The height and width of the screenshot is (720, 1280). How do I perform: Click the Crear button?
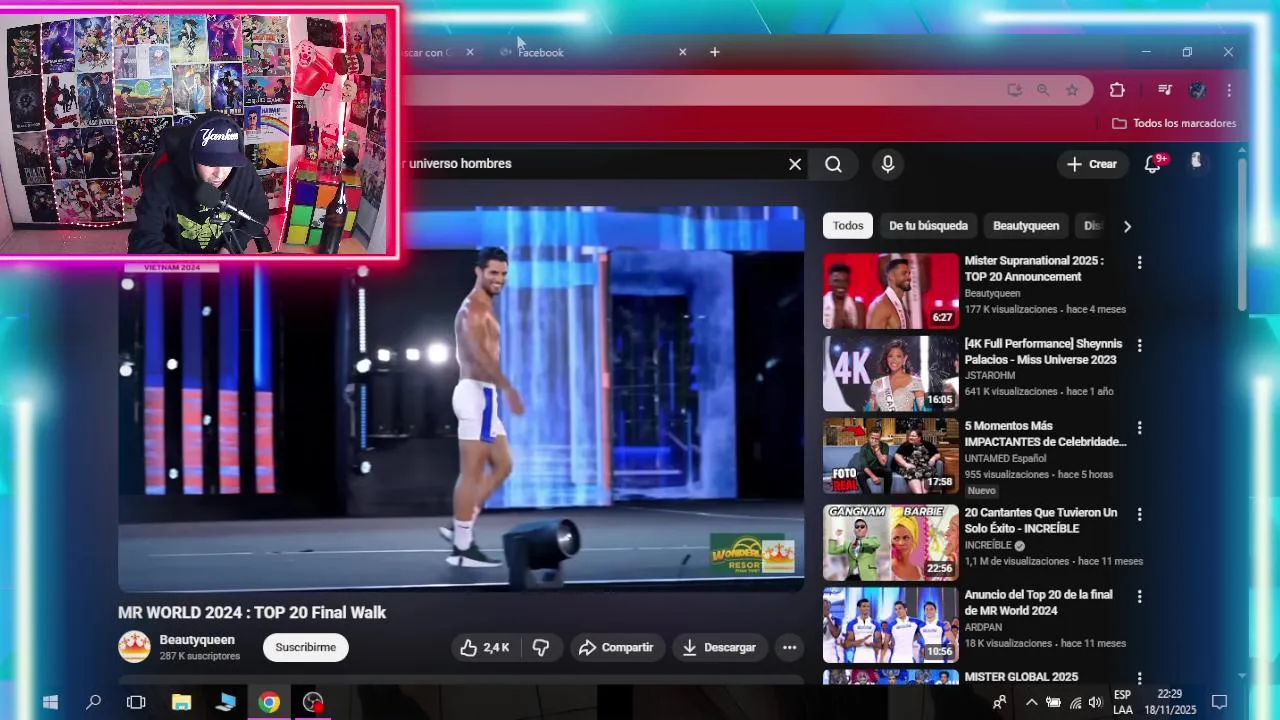[x=1092, y=164]
